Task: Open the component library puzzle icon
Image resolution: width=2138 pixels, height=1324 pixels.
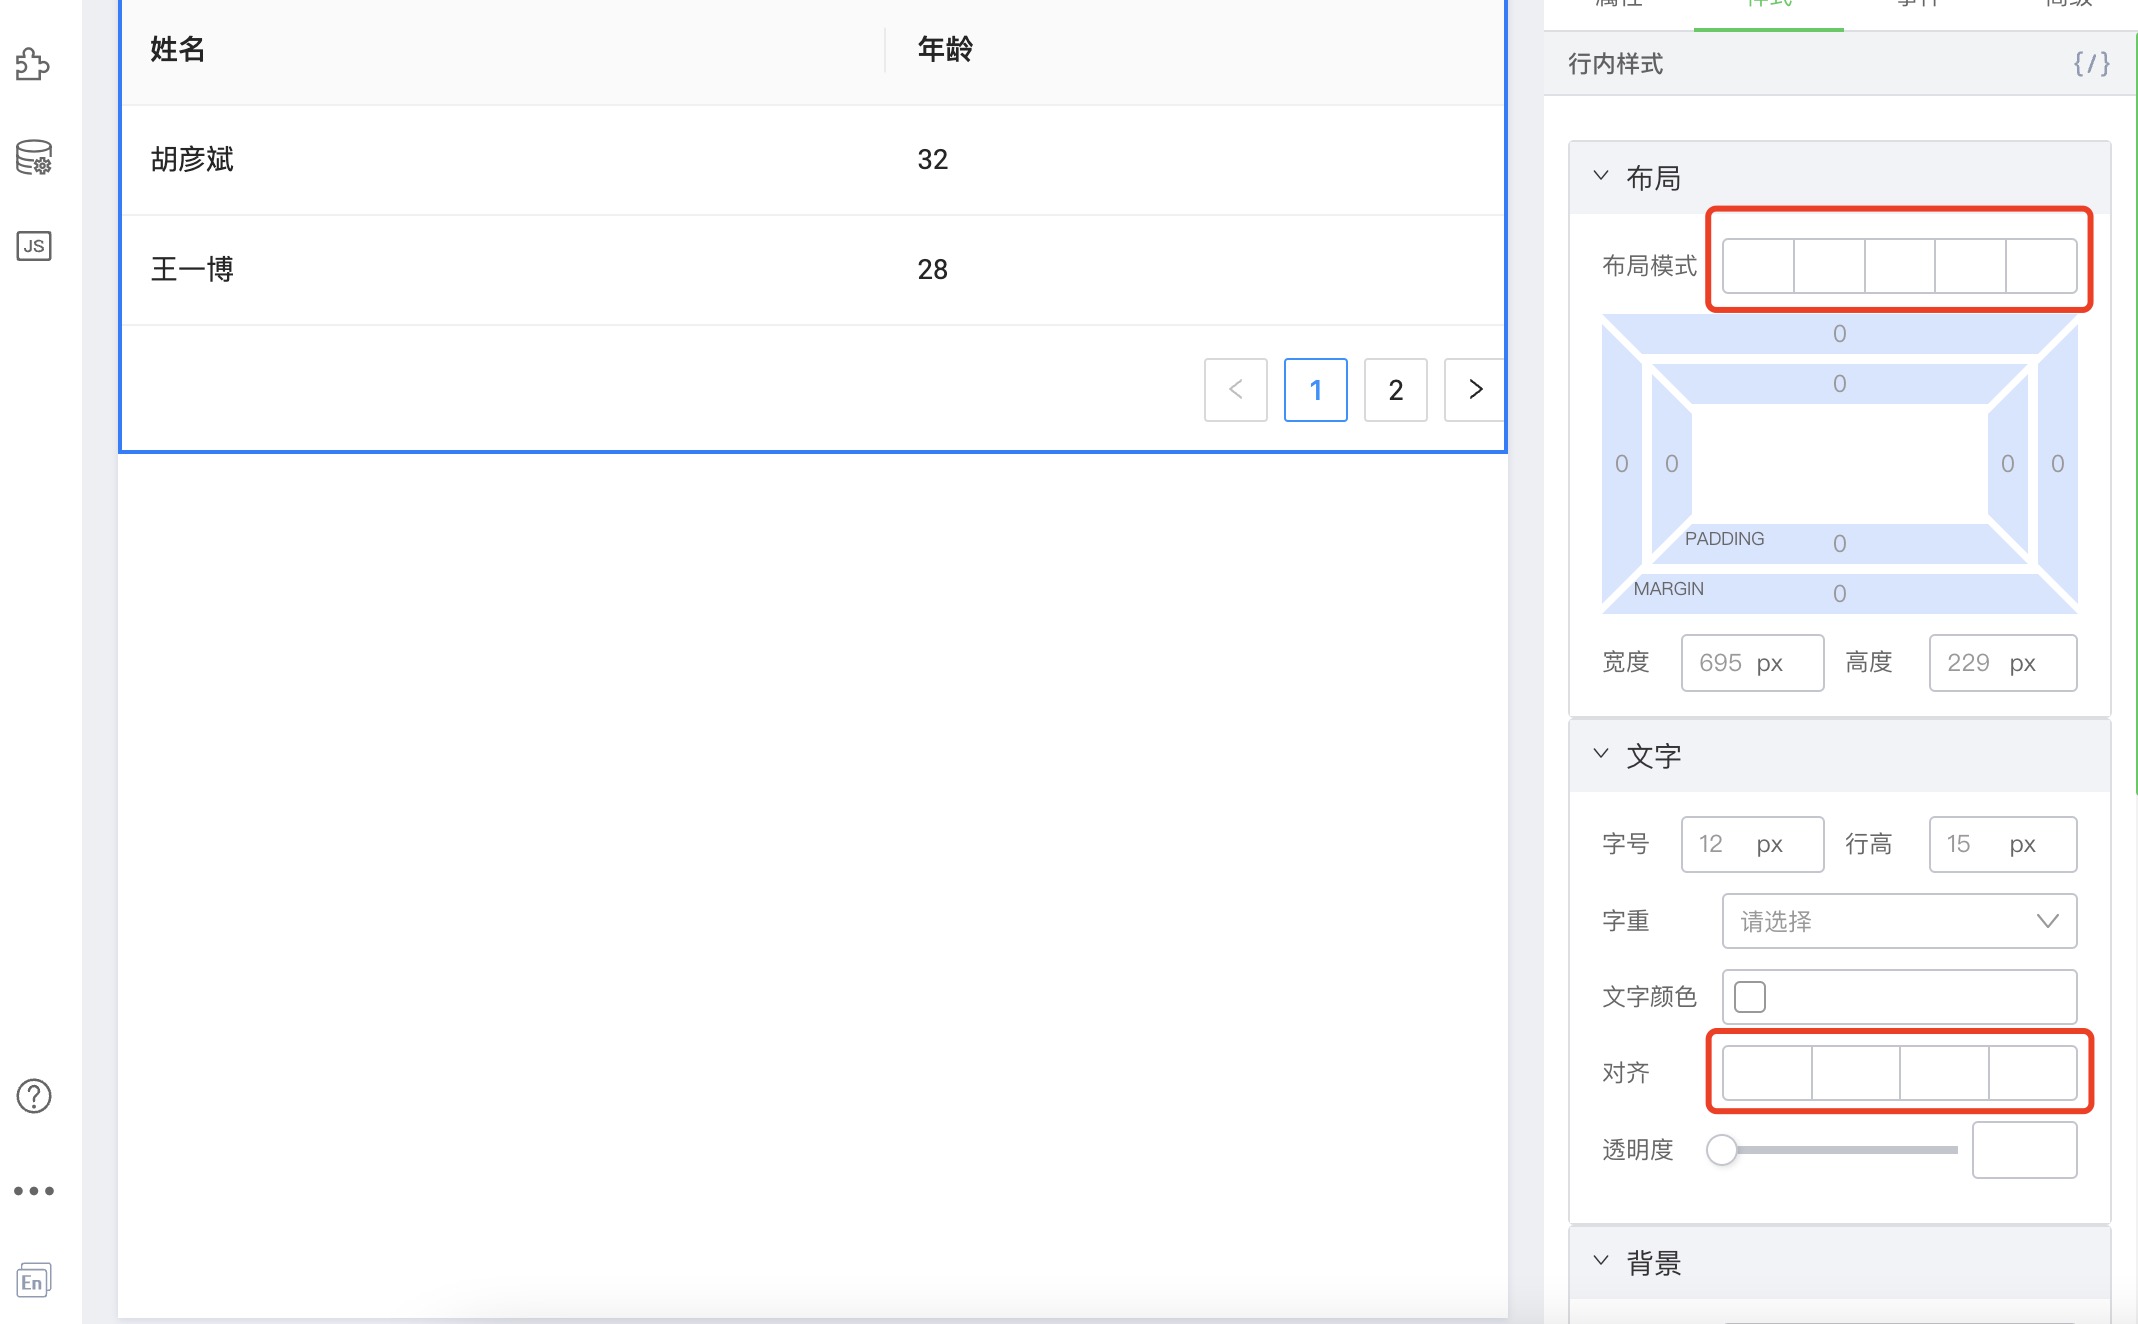Action: tap(33, 64)
